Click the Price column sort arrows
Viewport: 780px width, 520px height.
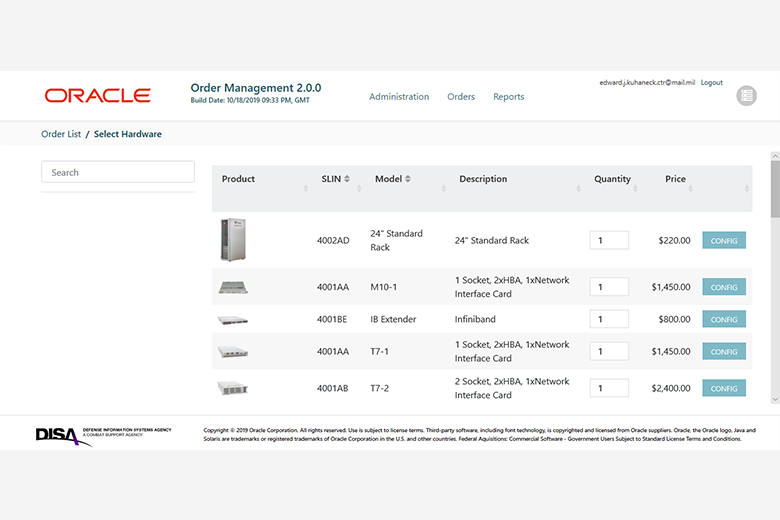(690, 189)
